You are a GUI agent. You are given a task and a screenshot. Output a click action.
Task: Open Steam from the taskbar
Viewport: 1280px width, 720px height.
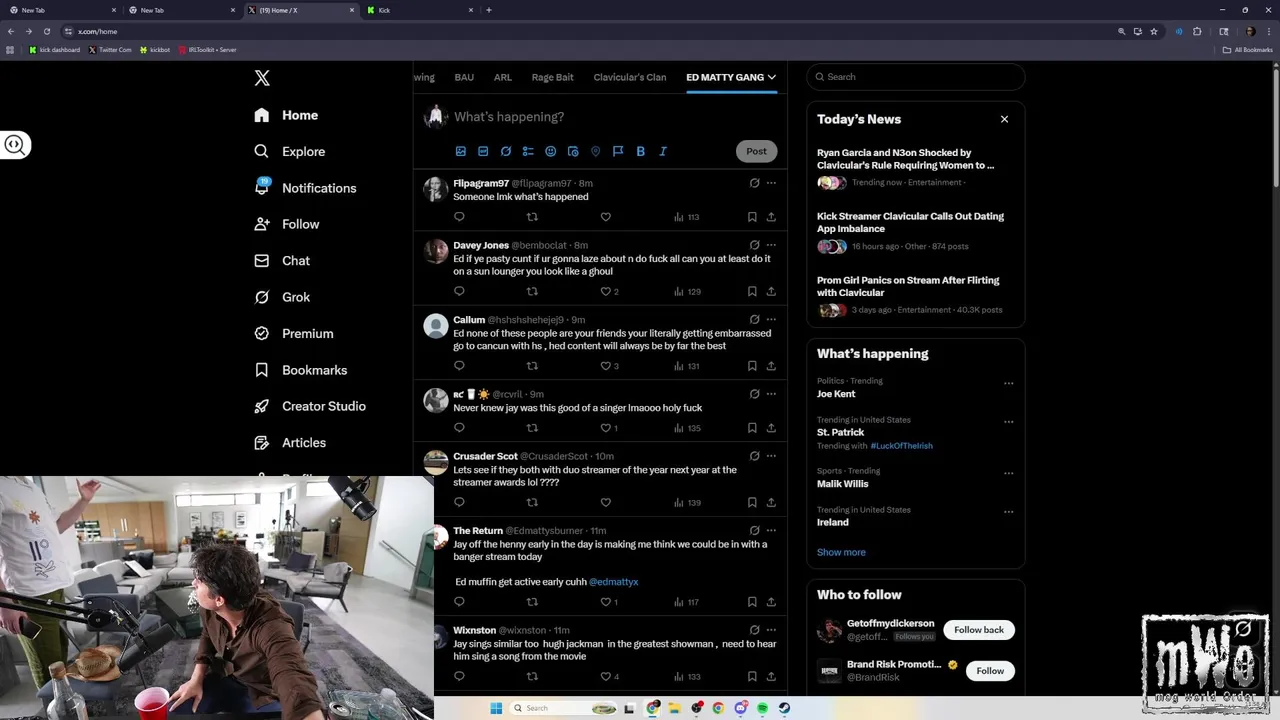click(784, 708)
